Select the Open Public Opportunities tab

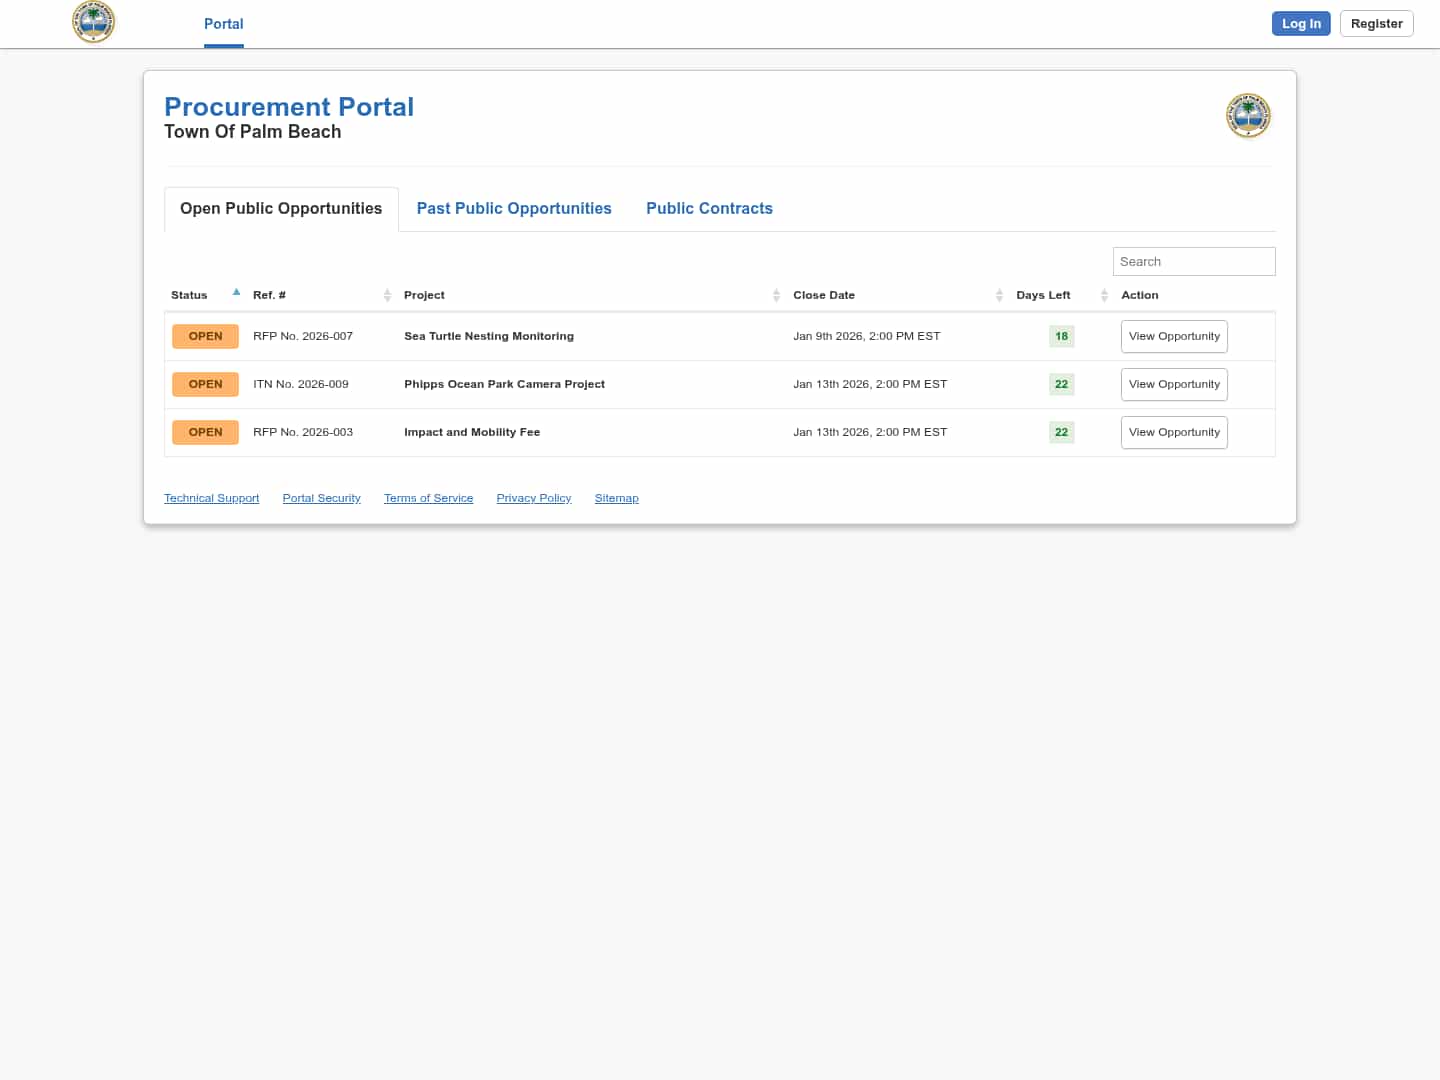click(281, 208)
